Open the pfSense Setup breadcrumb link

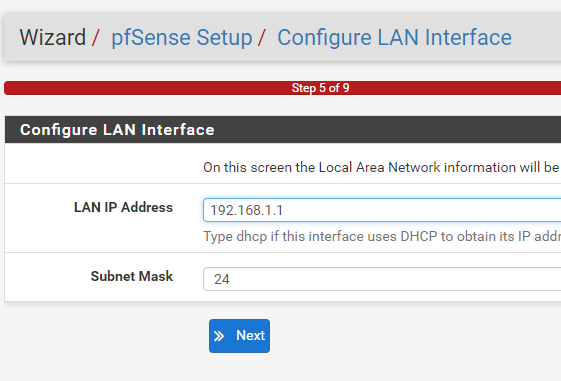(182, 38)
